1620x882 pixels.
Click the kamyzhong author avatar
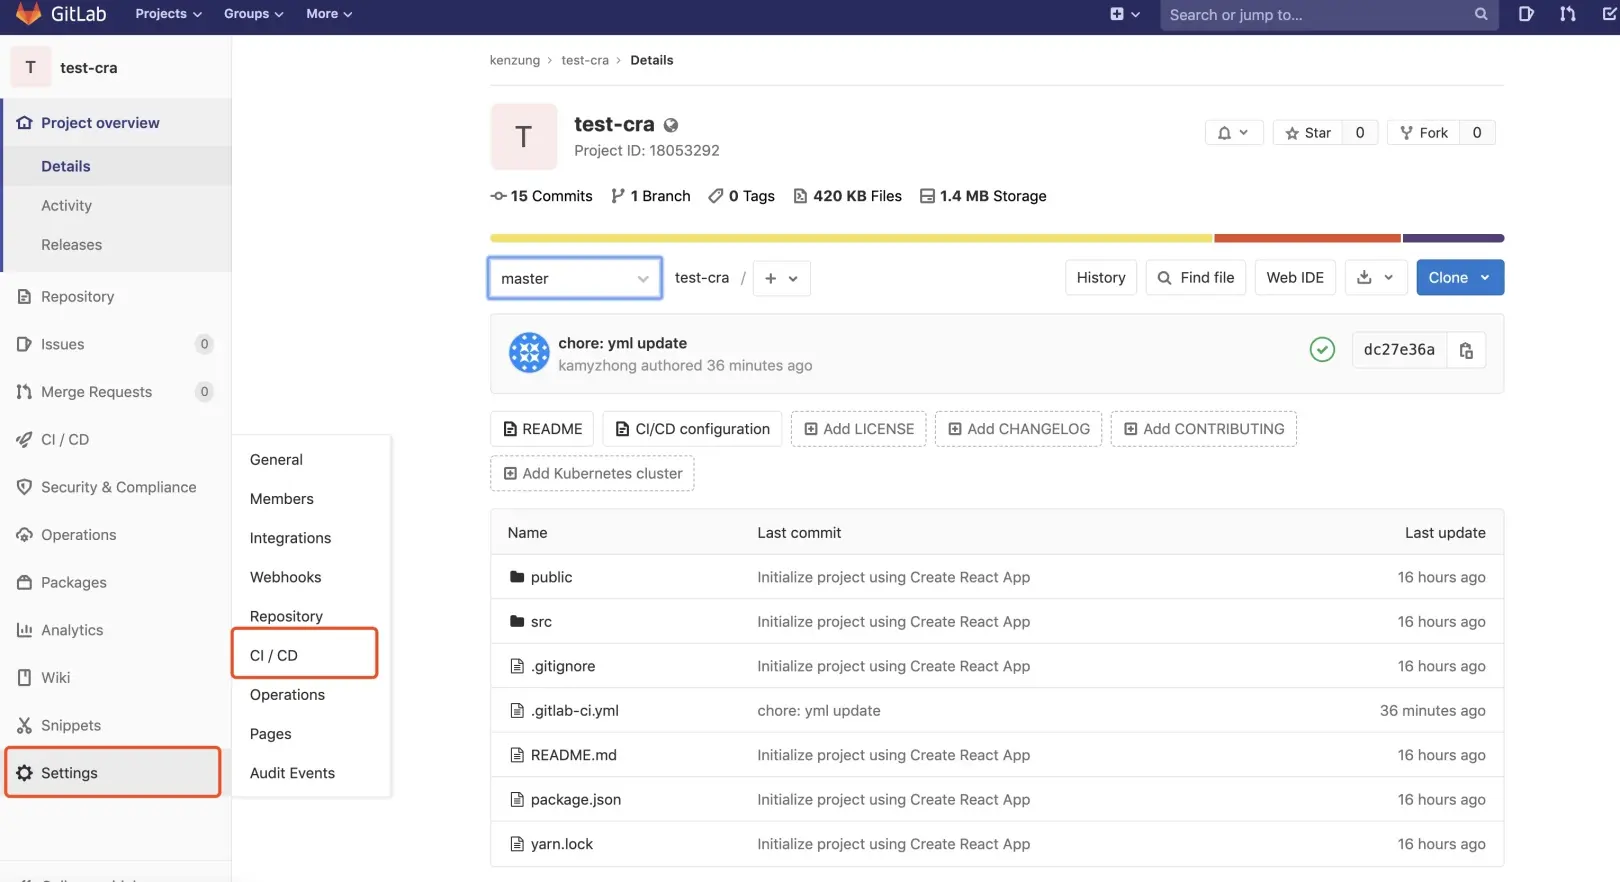(x=529, y=353)
